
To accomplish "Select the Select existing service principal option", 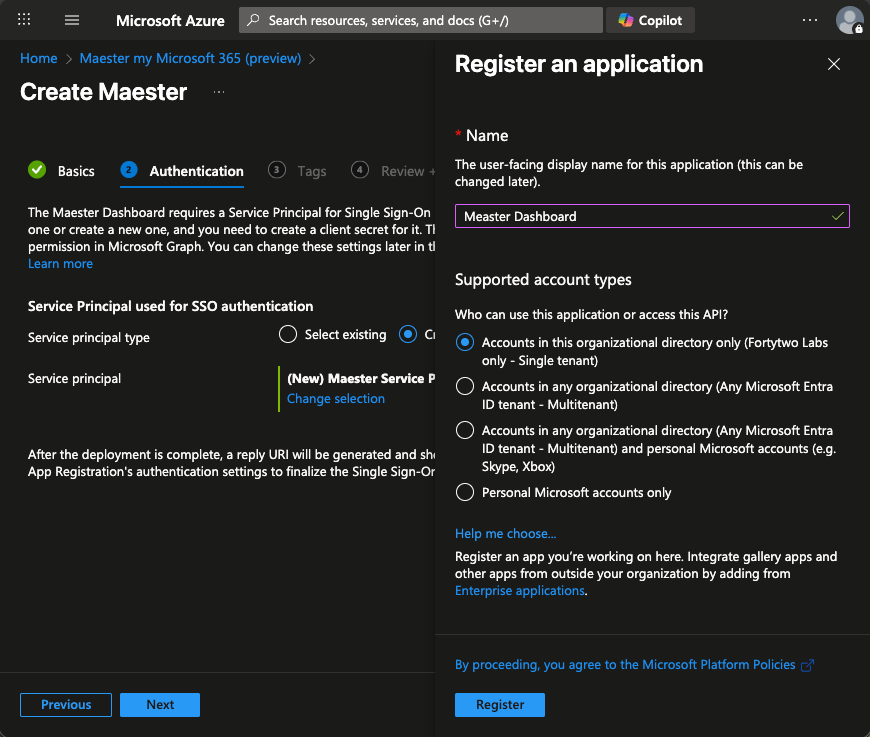I will coord(288,335).
